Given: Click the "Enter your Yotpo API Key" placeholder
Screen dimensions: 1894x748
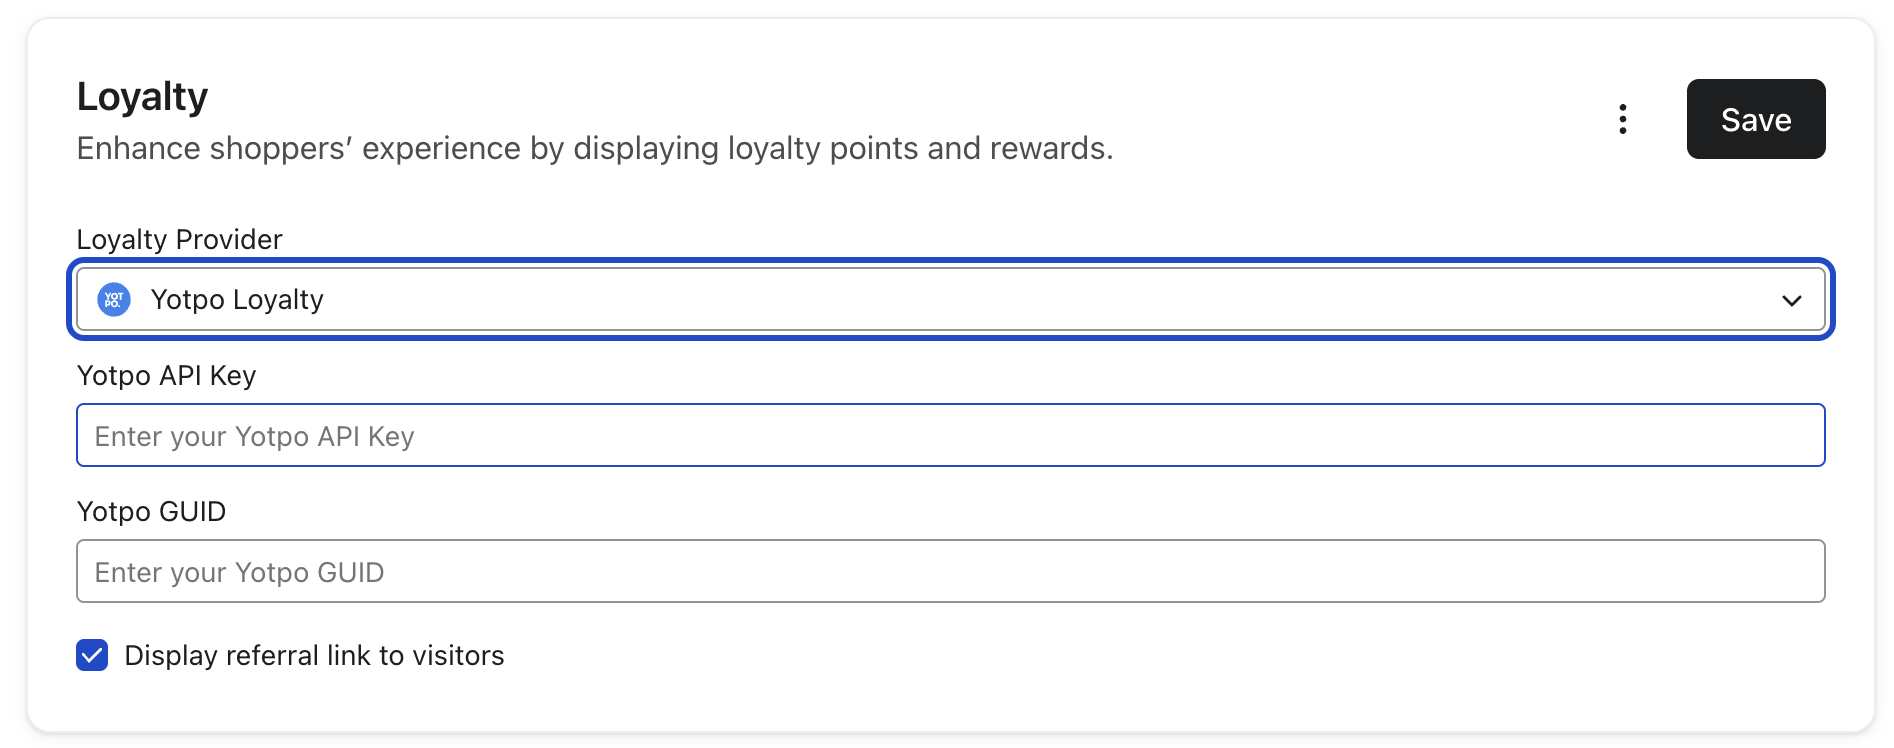Looking at the screenshot, I should (x=254, y=436).
